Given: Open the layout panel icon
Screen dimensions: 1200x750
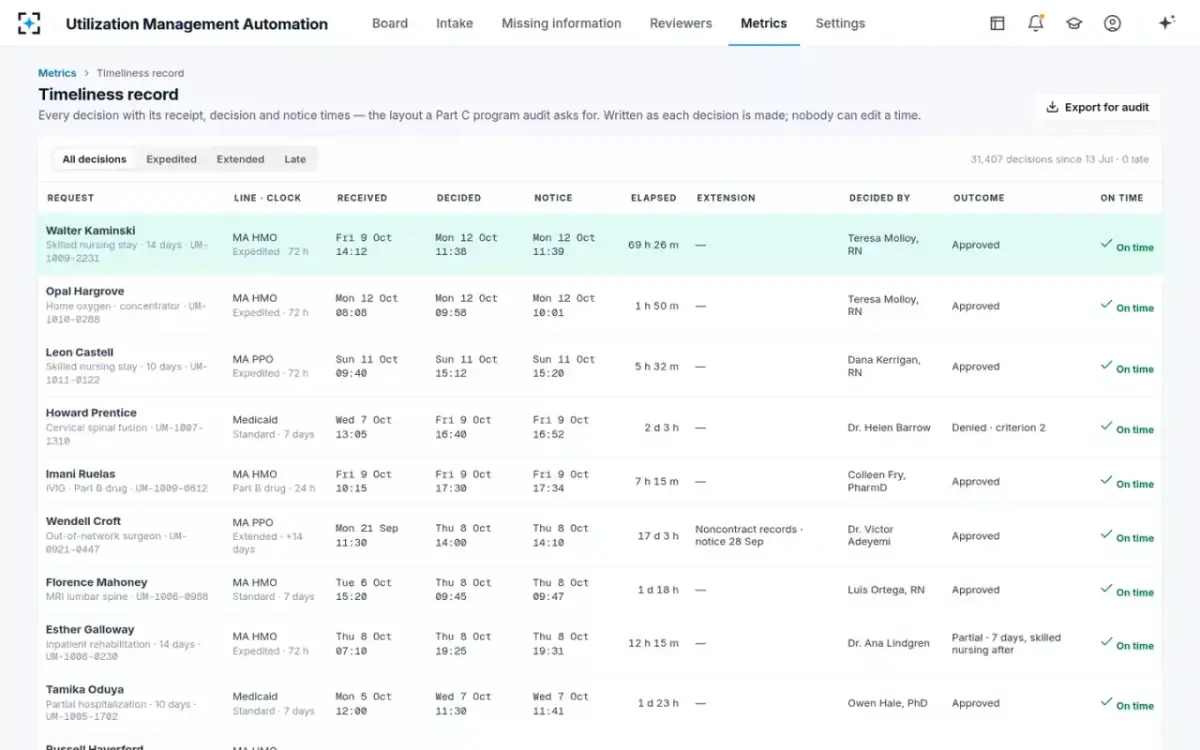Looking at the screenshot, I should coord(997,23).
